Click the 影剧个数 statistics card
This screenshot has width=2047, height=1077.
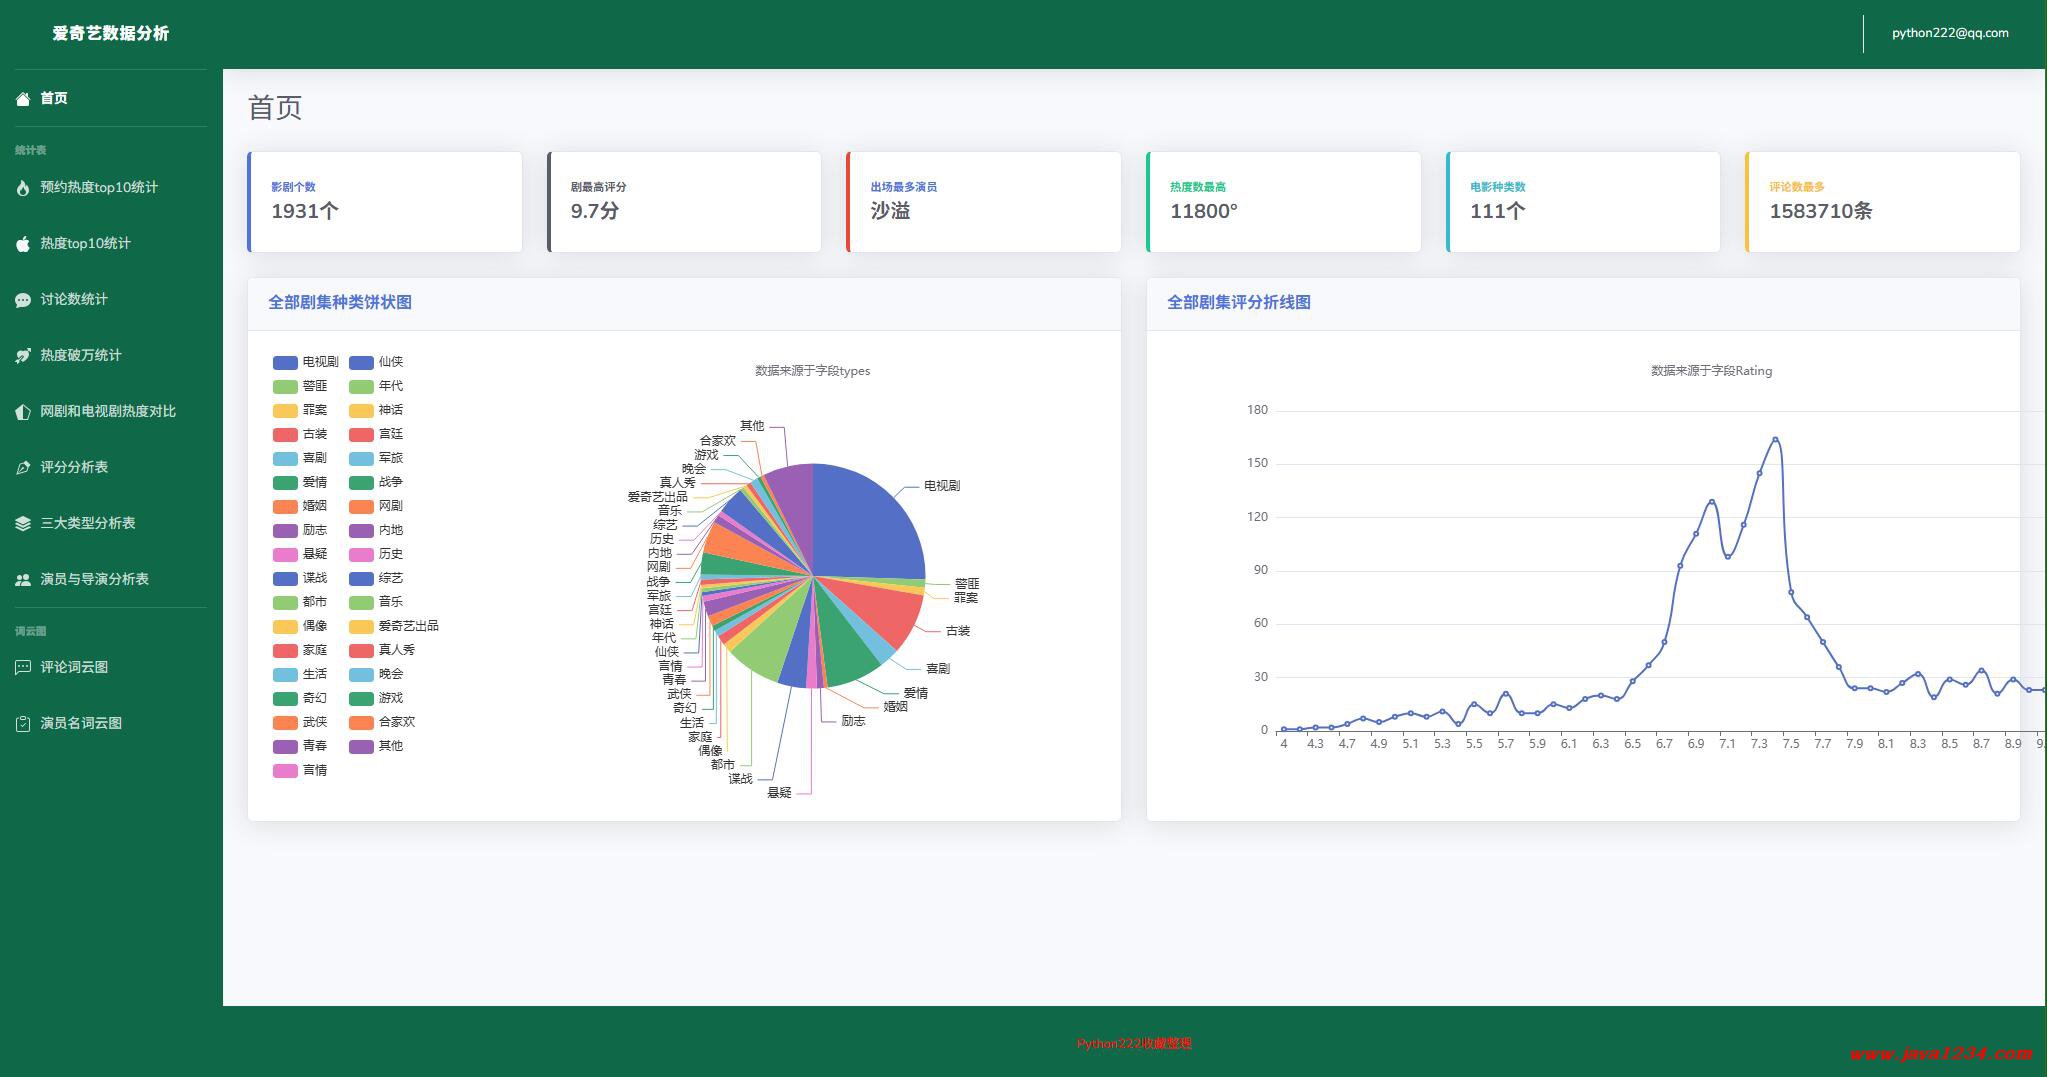point(385,201)
